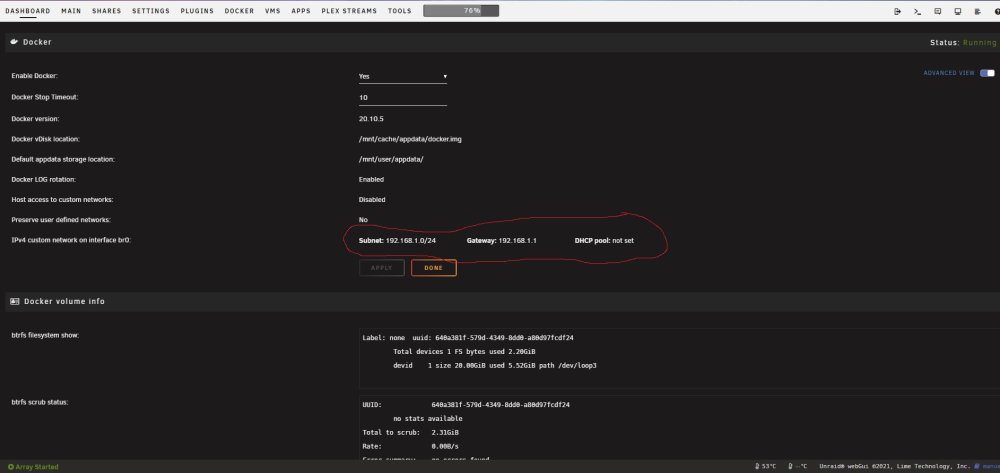This screenshot has width=1000, height=473.
Task: Click the Apply button
Action: click(381, 268)
